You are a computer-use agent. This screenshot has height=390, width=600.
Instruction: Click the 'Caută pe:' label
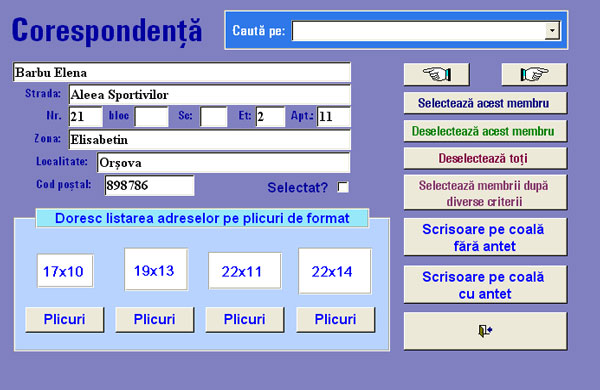[259, 31]
